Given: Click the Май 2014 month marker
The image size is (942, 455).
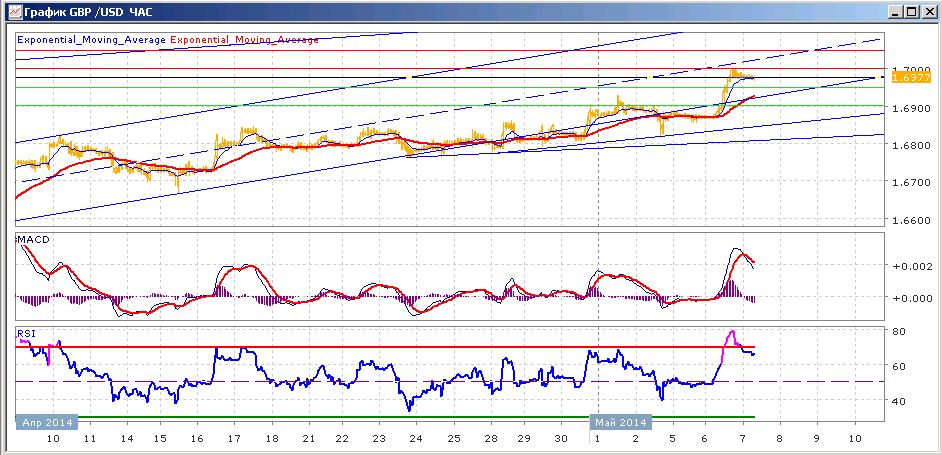Looking at the screenshot, I should (621, 423).
